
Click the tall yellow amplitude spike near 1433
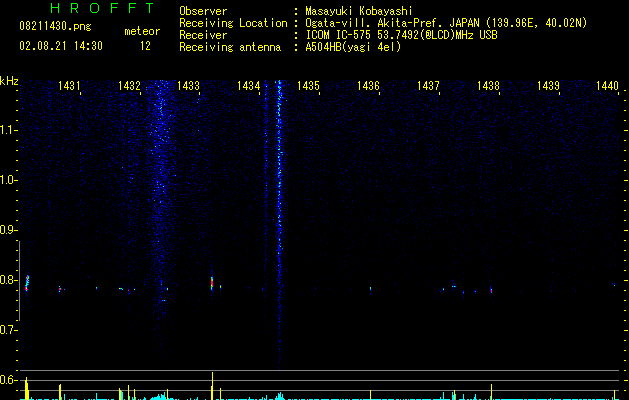pyautogui.click(x=212, y=386)
